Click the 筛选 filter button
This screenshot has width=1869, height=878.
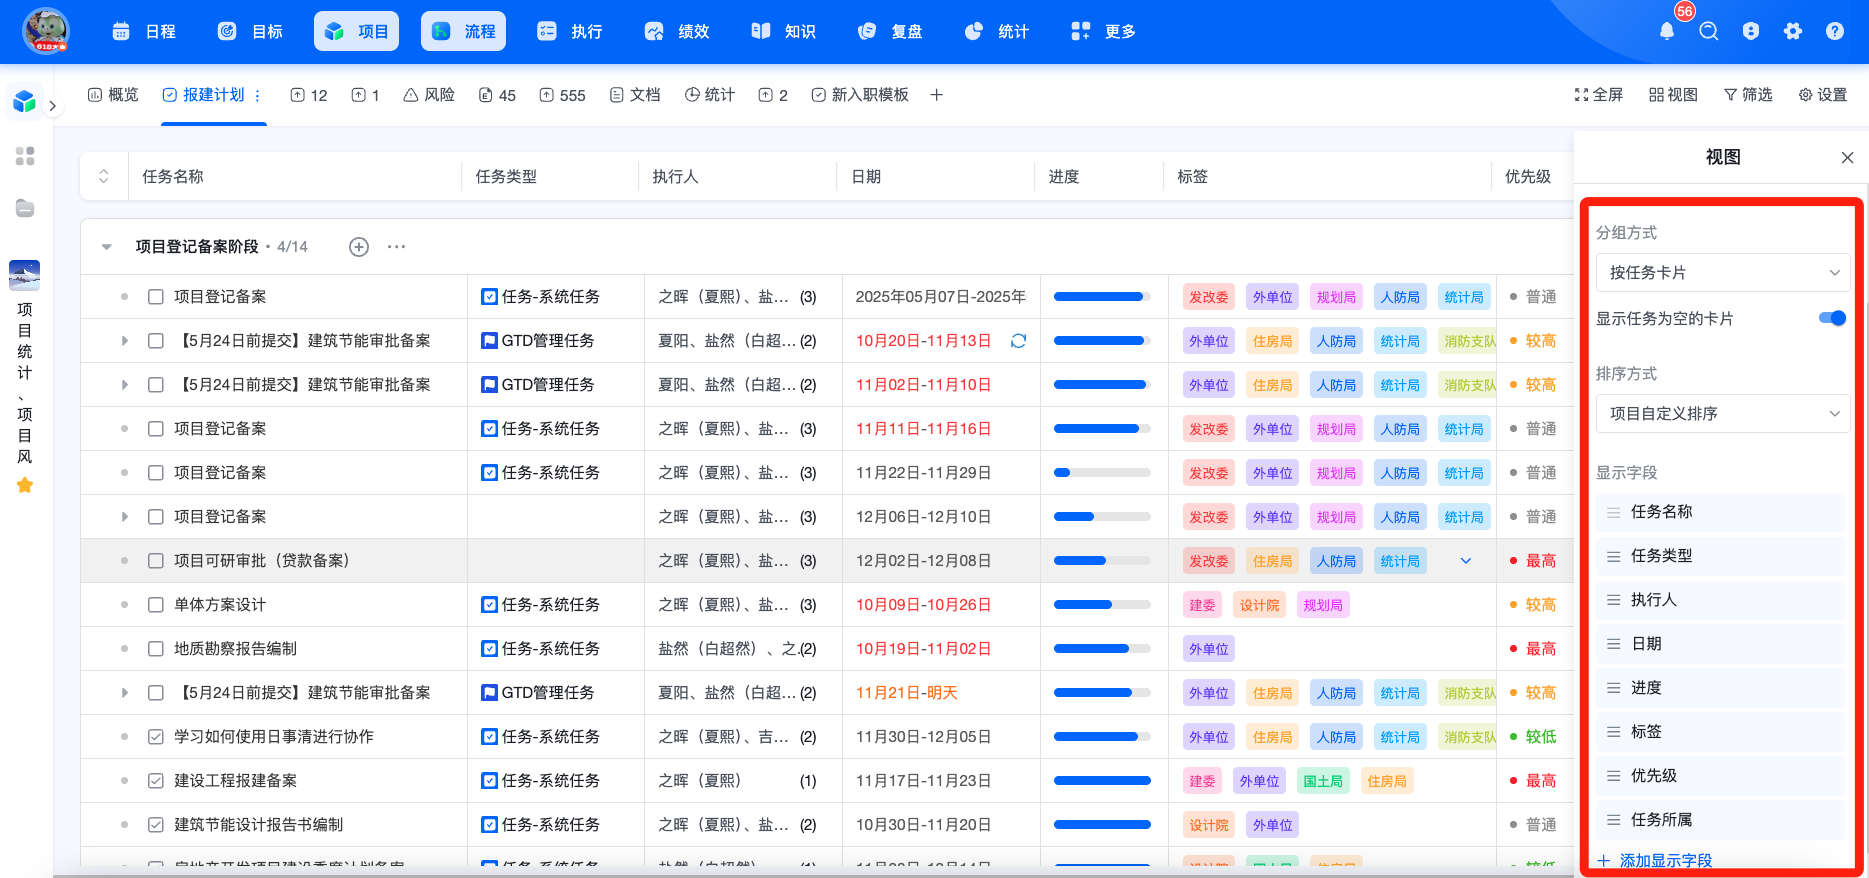[1748, 95]
